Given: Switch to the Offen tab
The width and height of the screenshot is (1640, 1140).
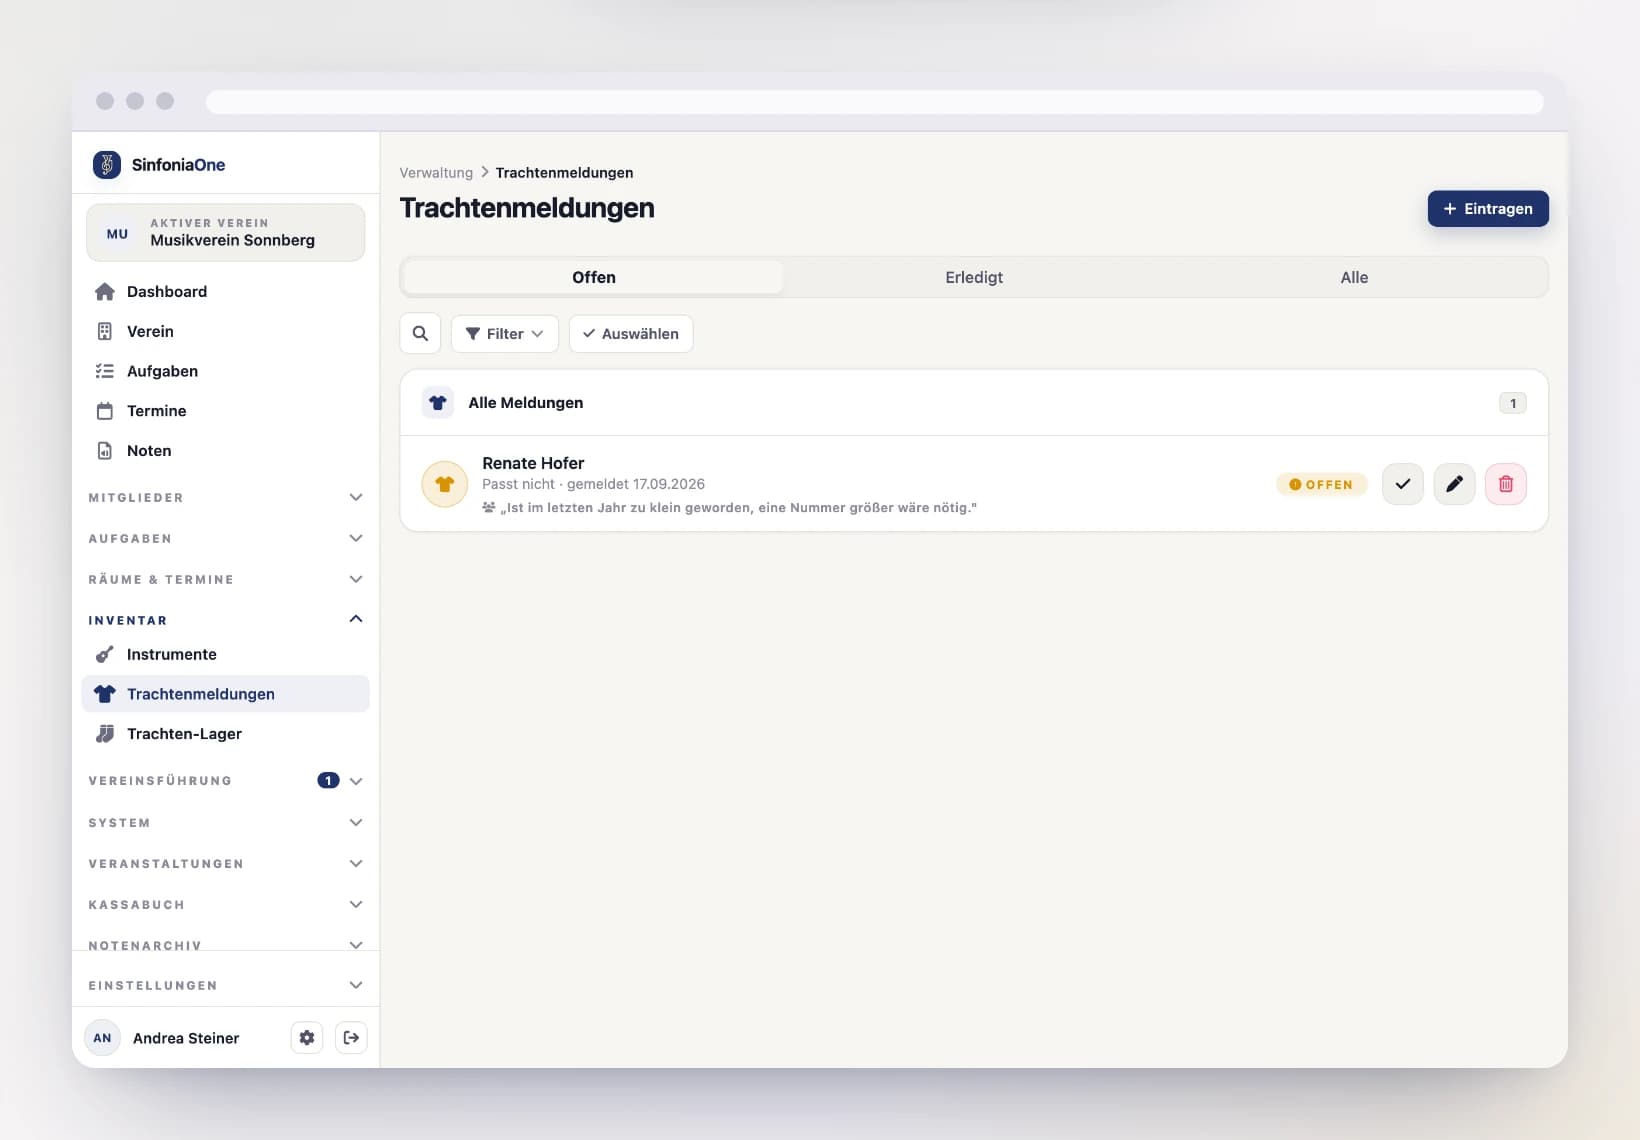Looking at the screenshot, I should pyautogui.click(x=594, y=278).
